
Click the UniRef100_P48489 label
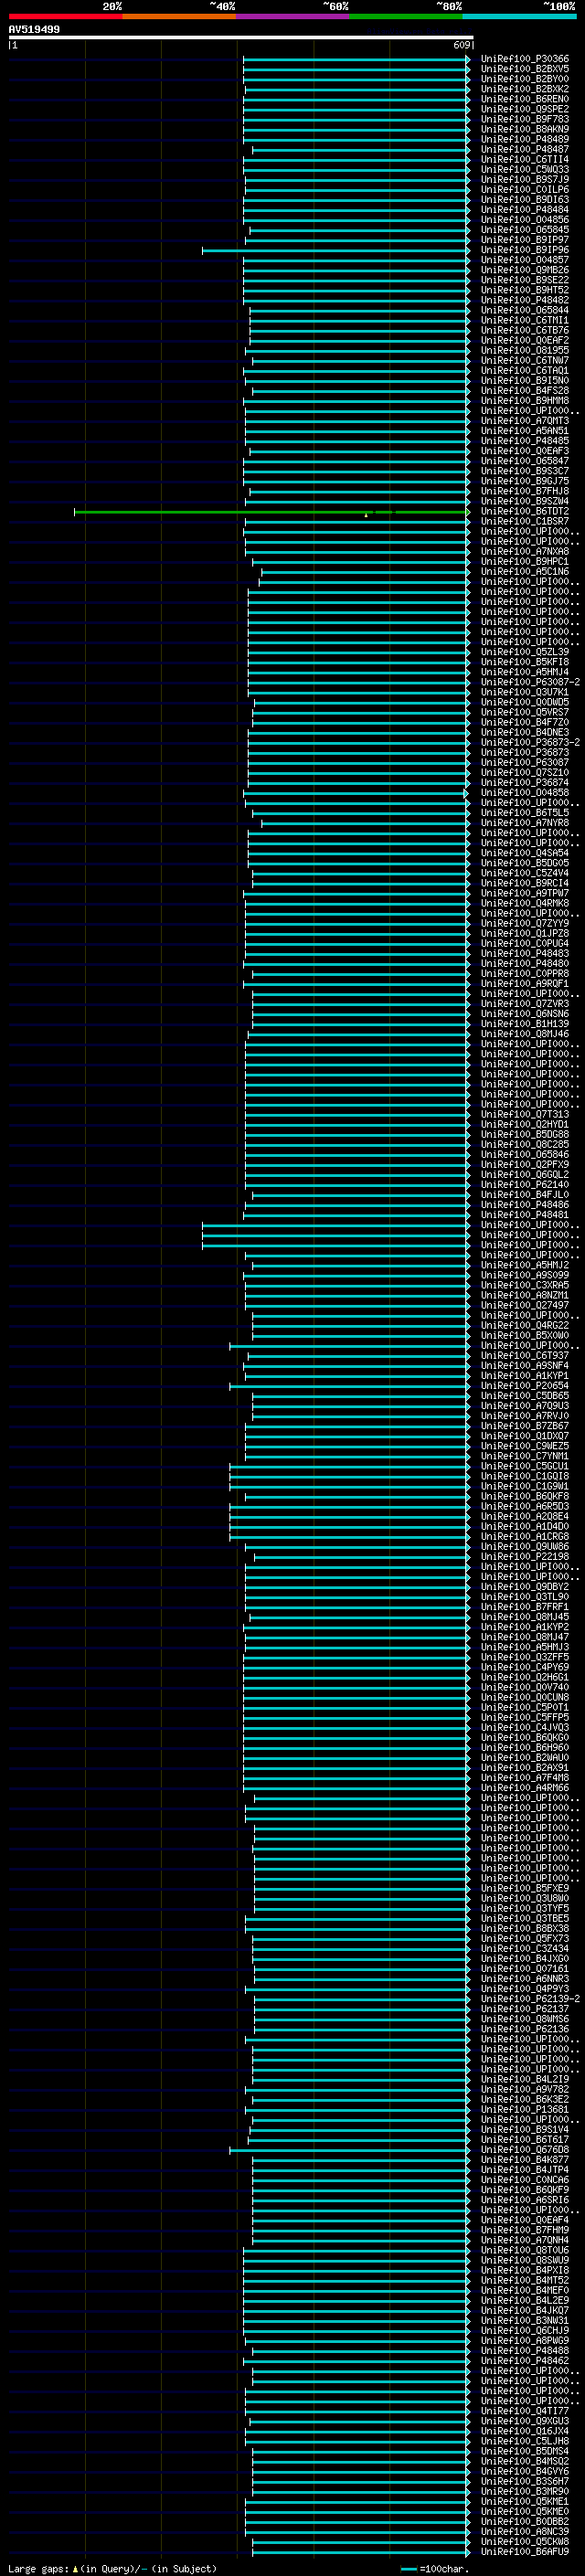click(x=524, y=139)
